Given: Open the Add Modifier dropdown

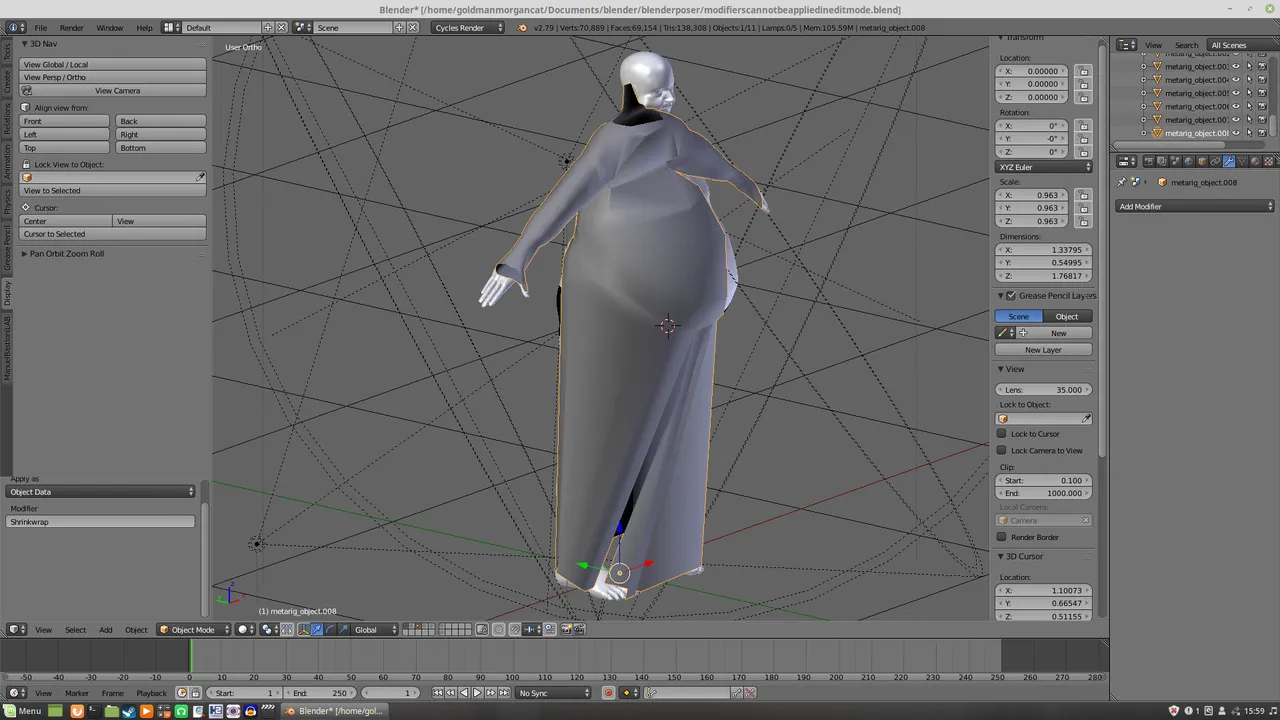Looking at the screenshot, I should [1196, 206].
